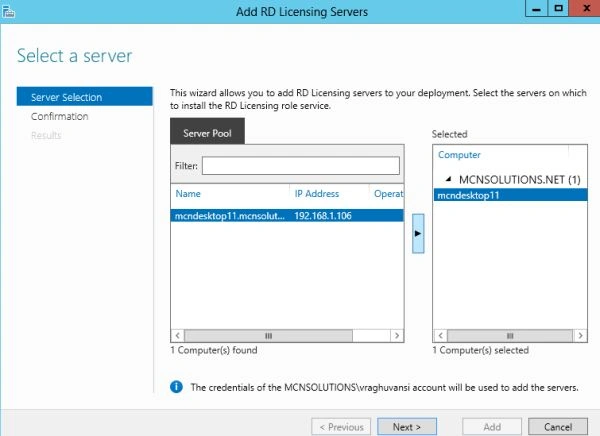600x436 pixels.
Task: Minimize the Add RD Licensing Servers window
Action: pyautogui.click(x=536, y=8)
